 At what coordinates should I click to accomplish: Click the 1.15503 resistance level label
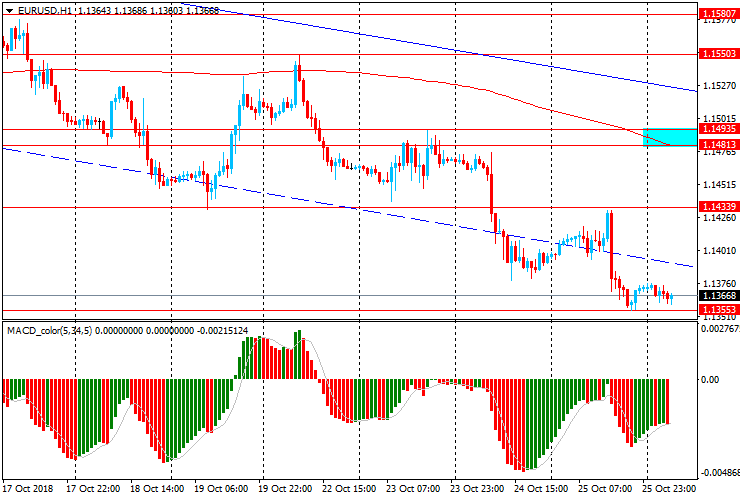(719, 54)
